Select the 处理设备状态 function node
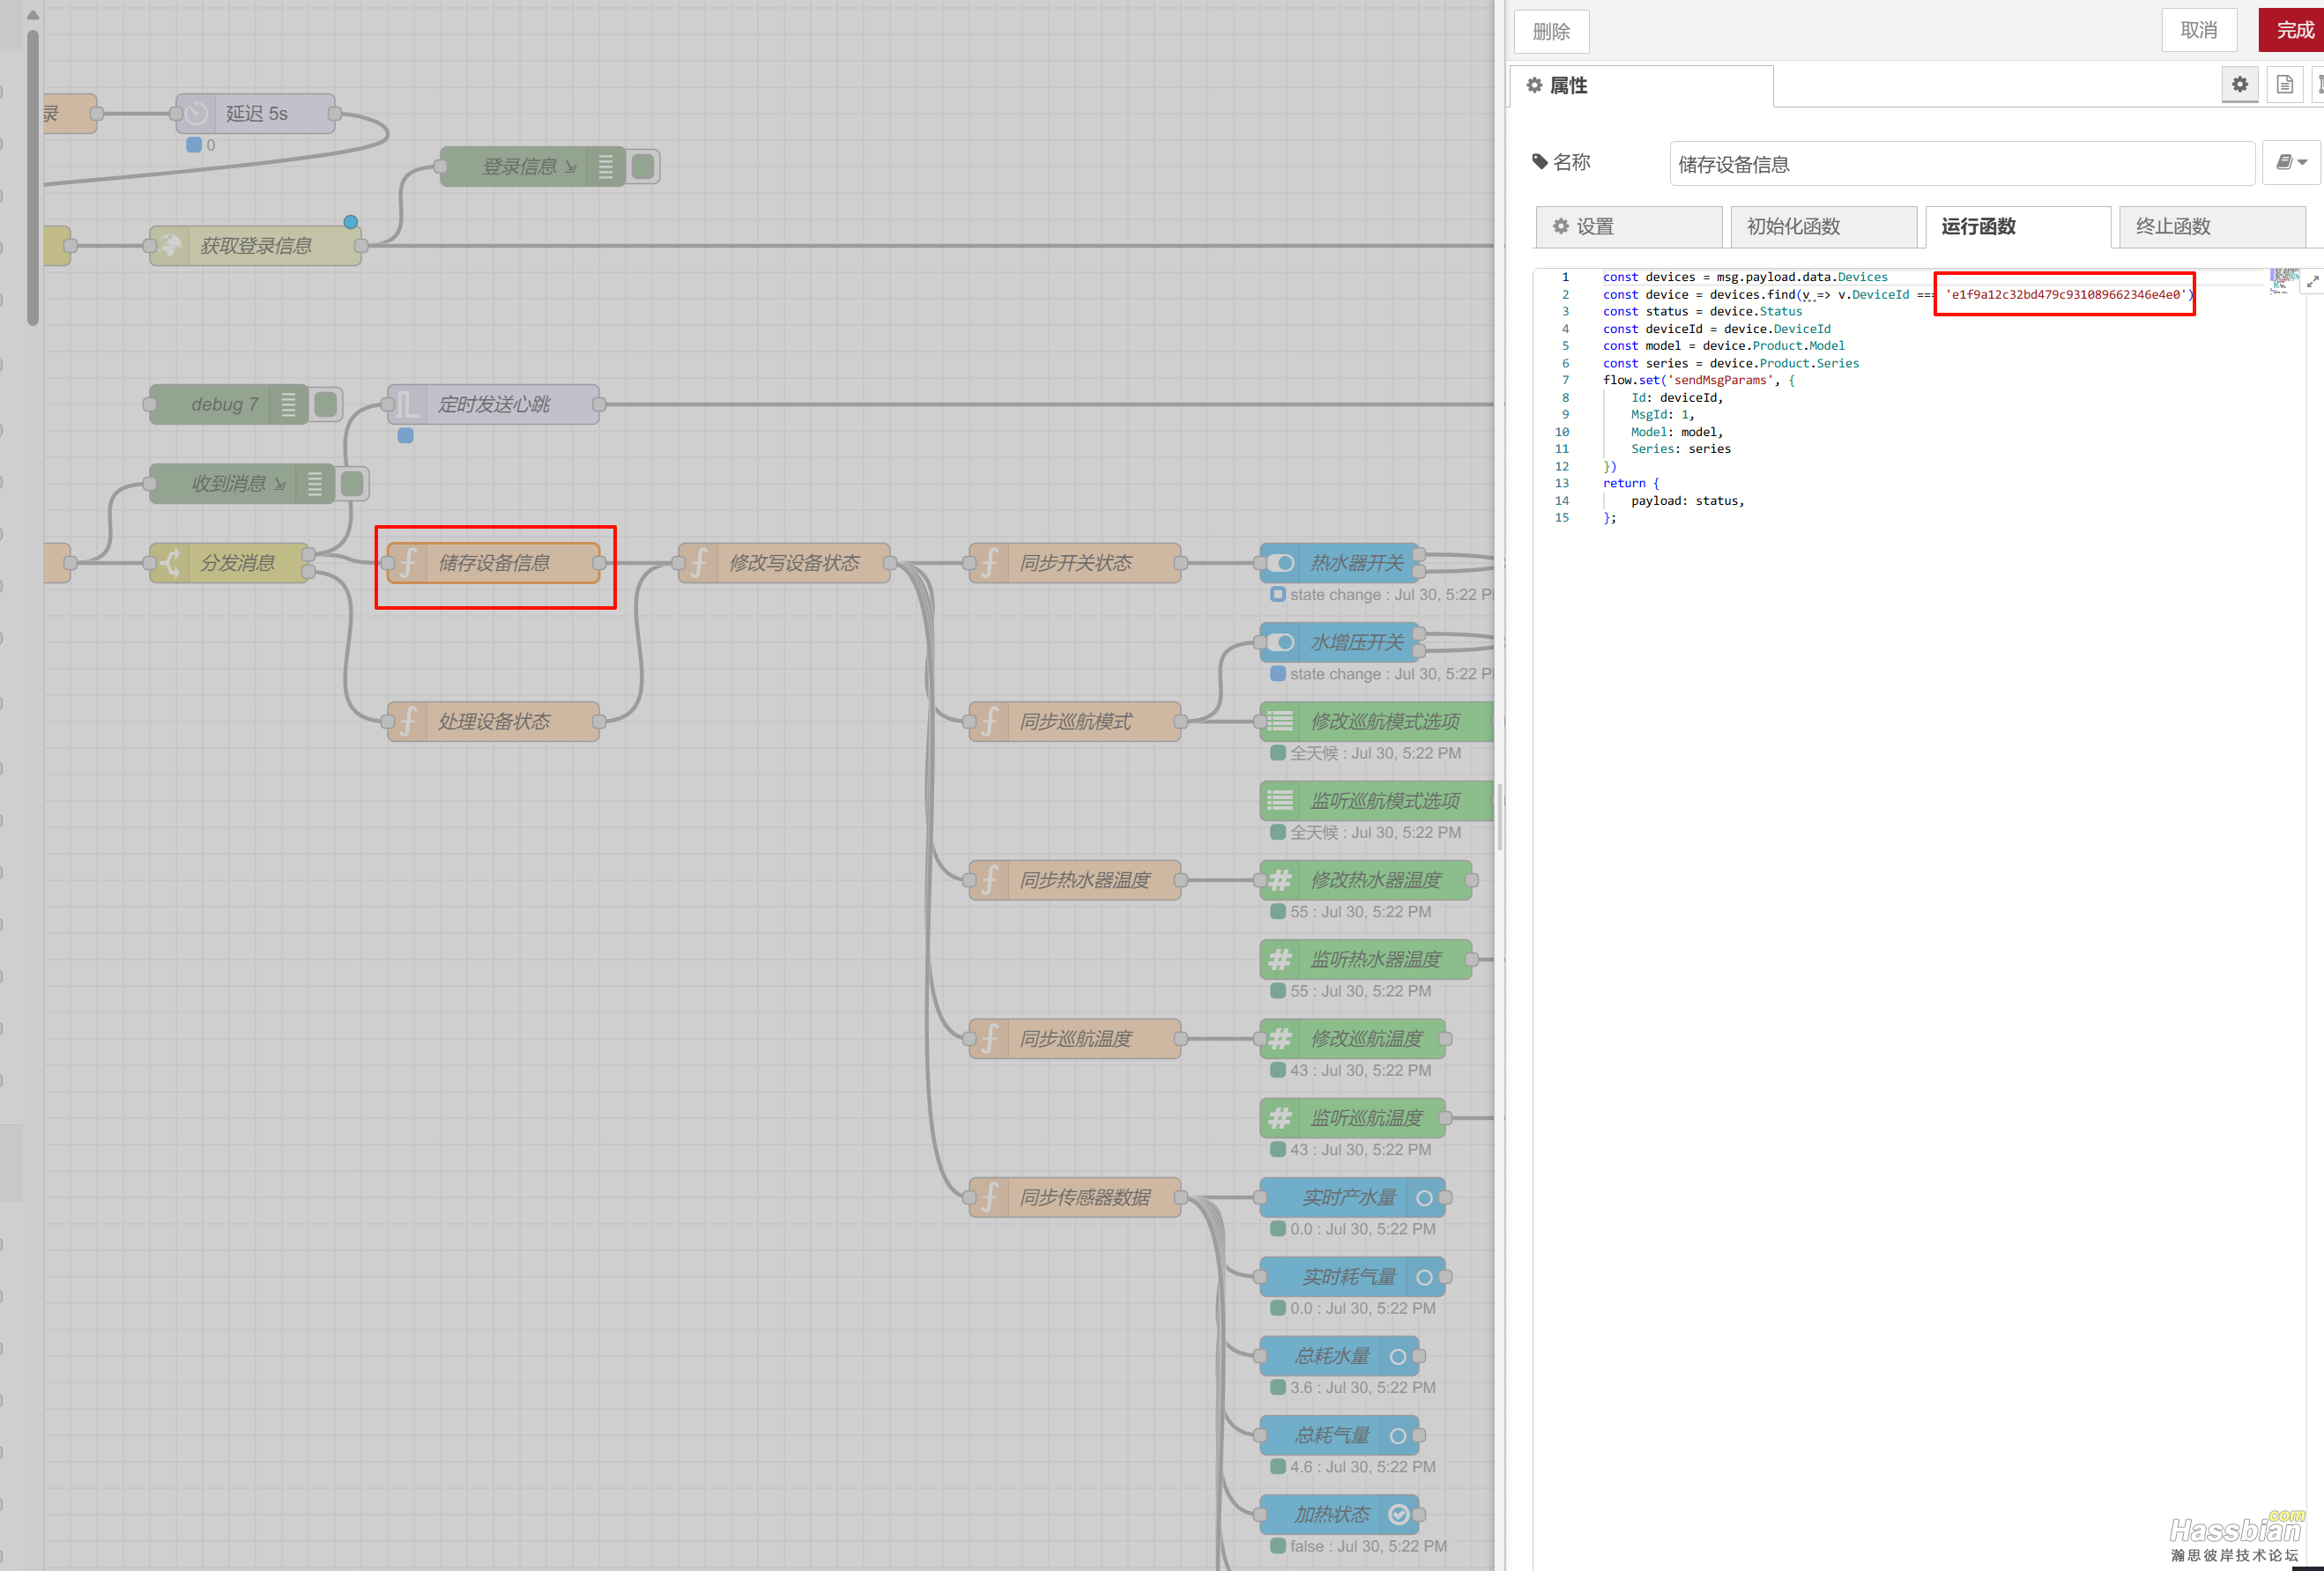2324x1571 pixels. pyautogui.click(x=494, y=721)
